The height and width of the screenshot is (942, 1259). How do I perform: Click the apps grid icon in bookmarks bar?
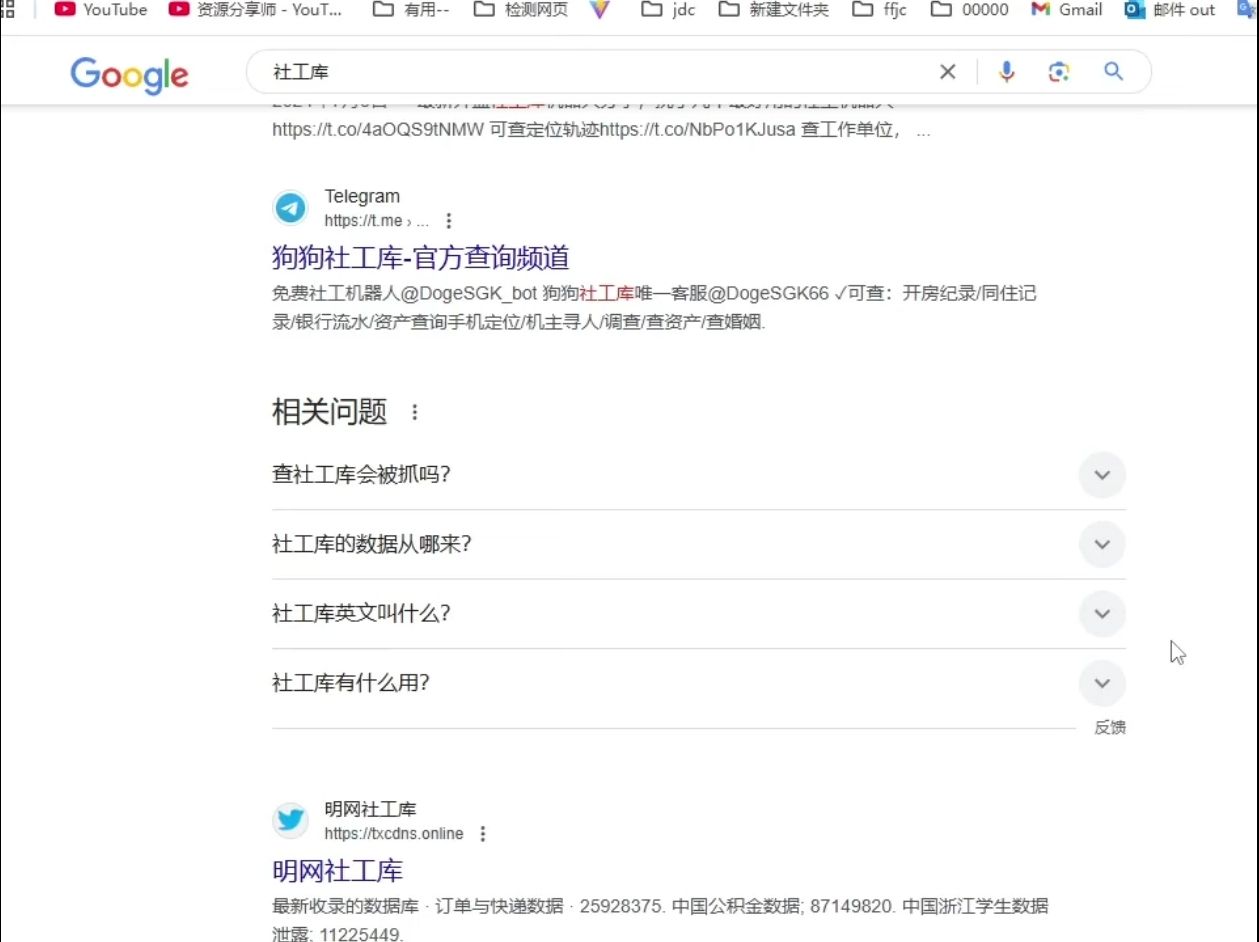pyautogui.click(x=8, y=9)
